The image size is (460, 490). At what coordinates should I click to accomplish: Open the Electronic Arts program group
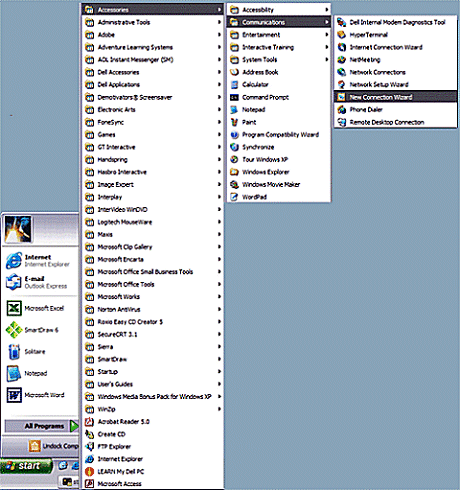[153, 110]
